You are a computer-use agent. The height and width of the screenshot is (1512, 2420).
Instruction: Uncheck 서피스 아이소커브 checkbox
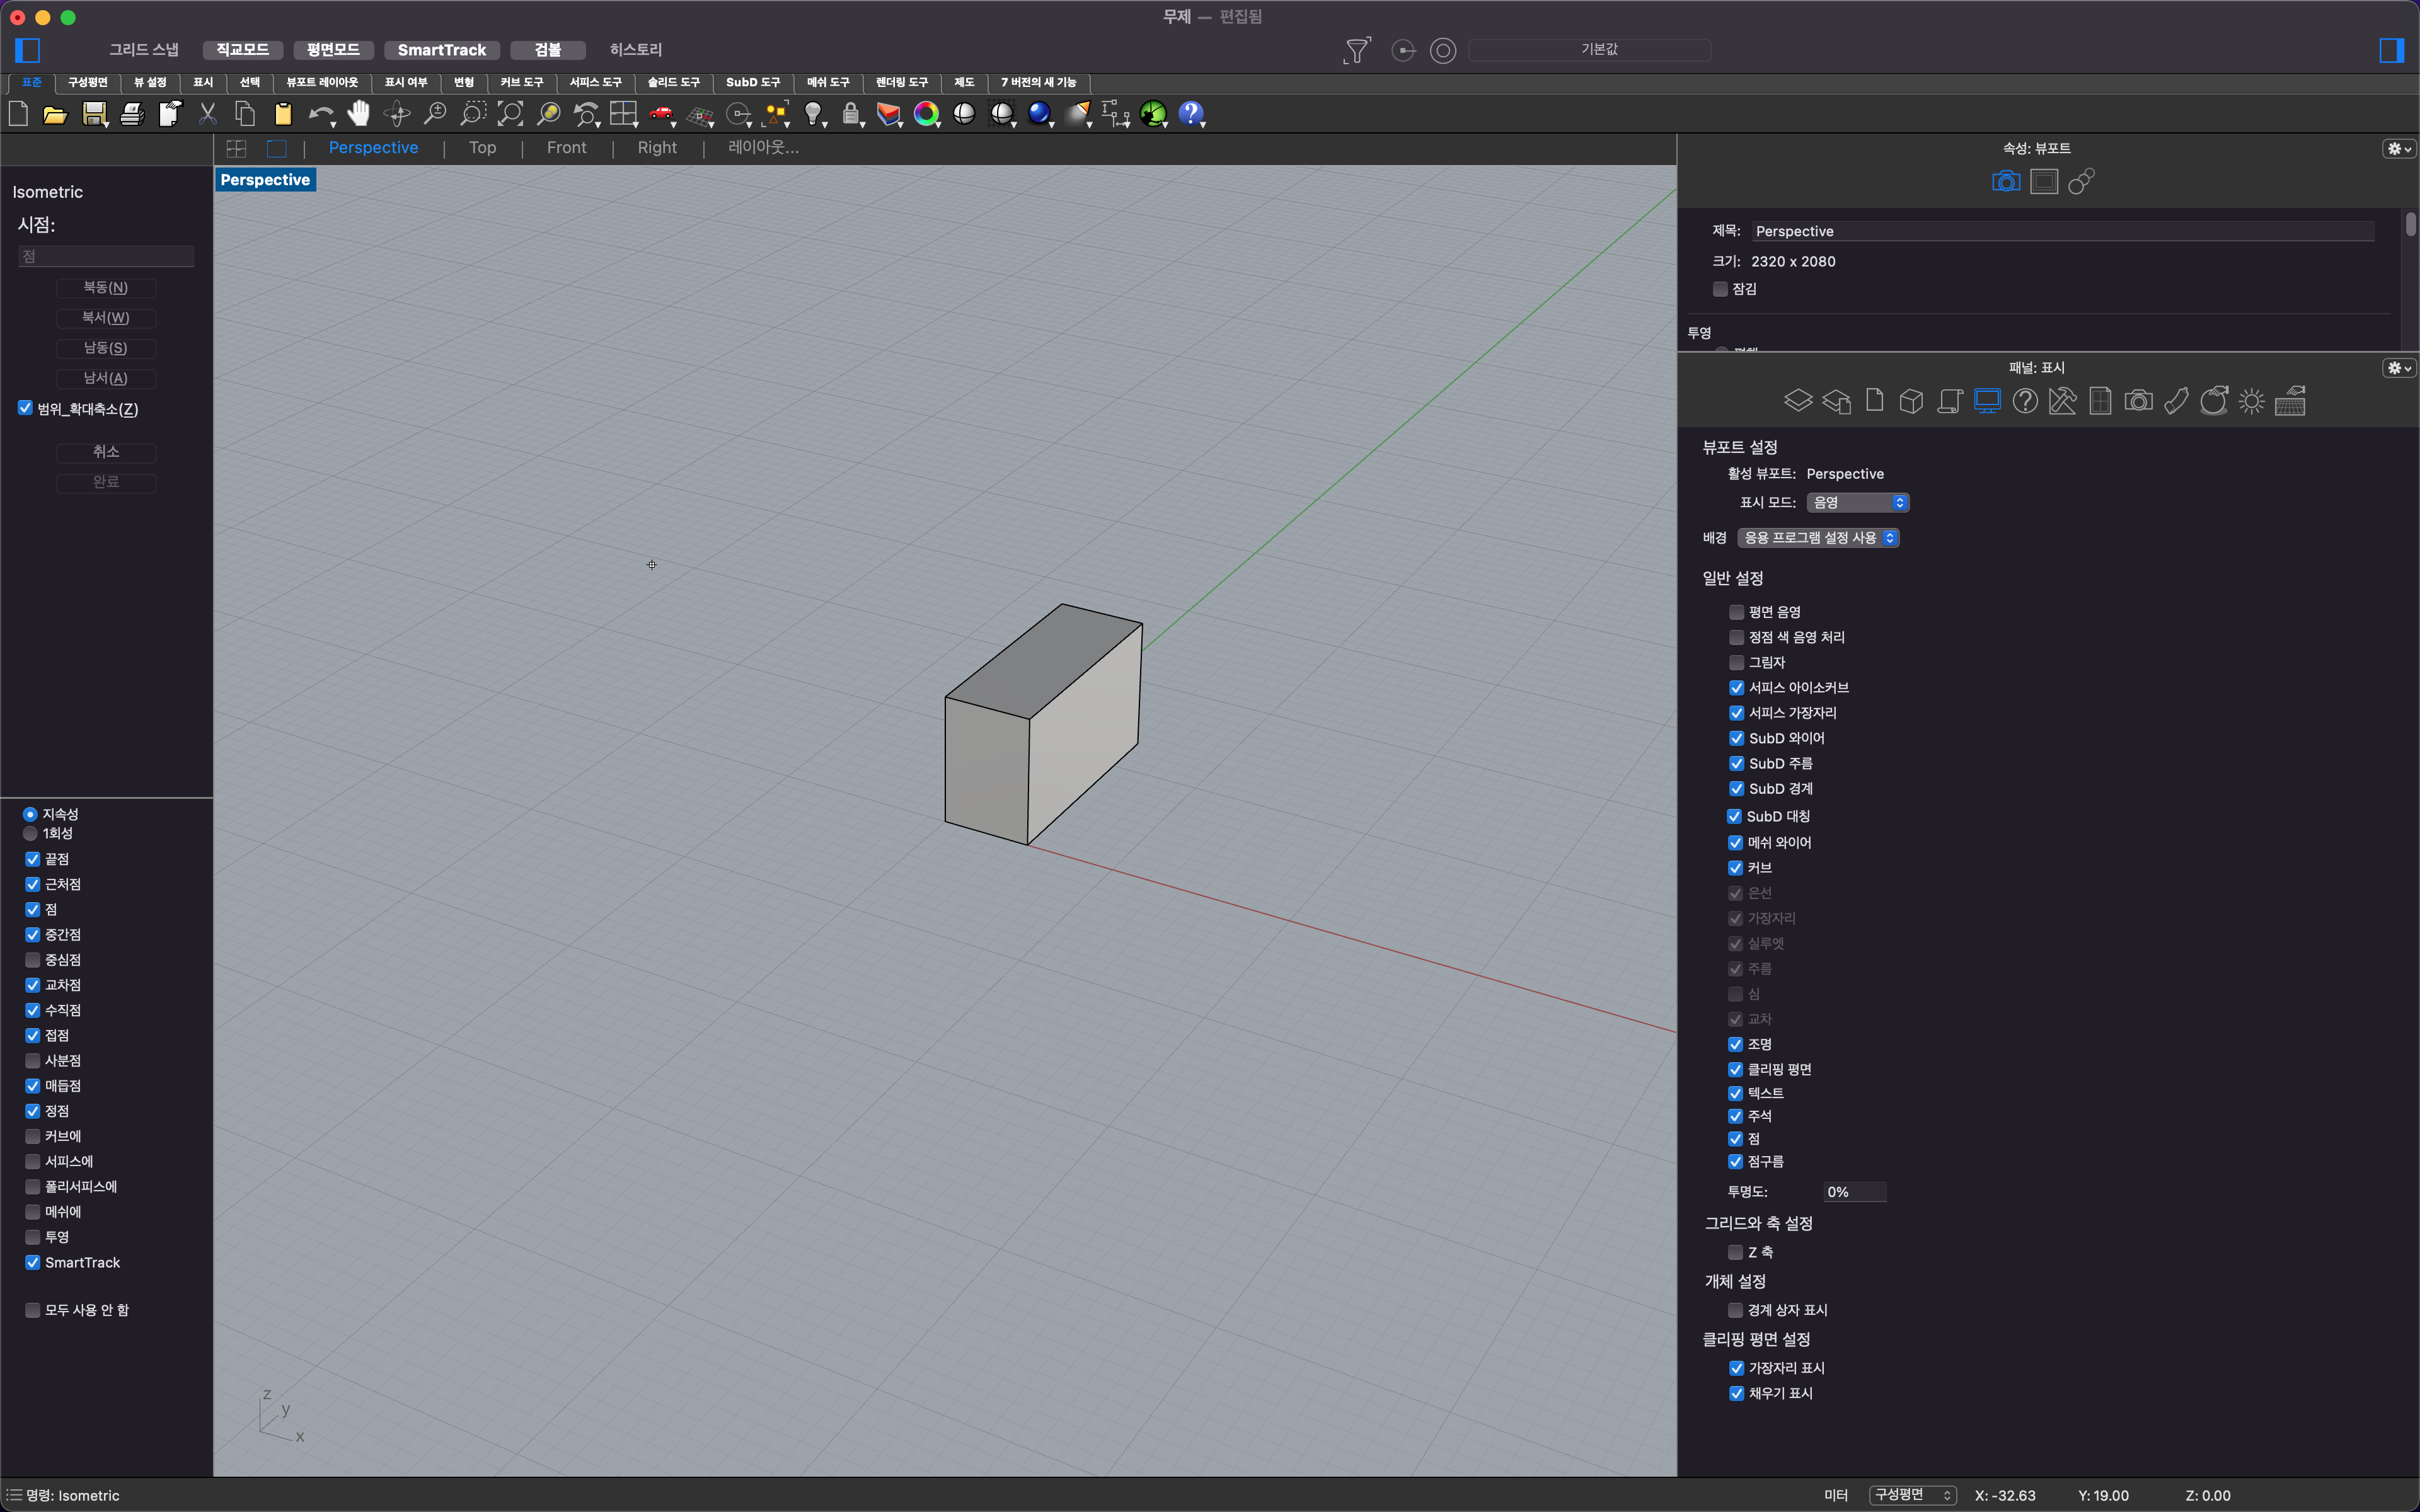pyautogui.click(x=1736, y=687)
